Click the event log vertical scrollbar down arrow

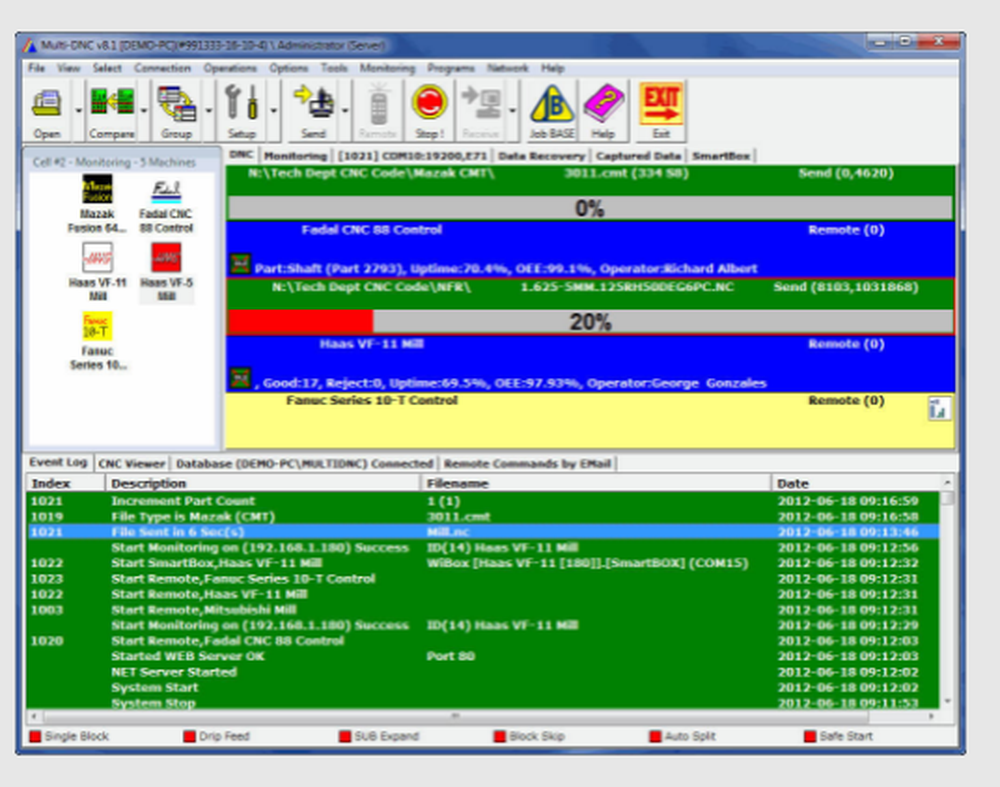pos(947,702)
